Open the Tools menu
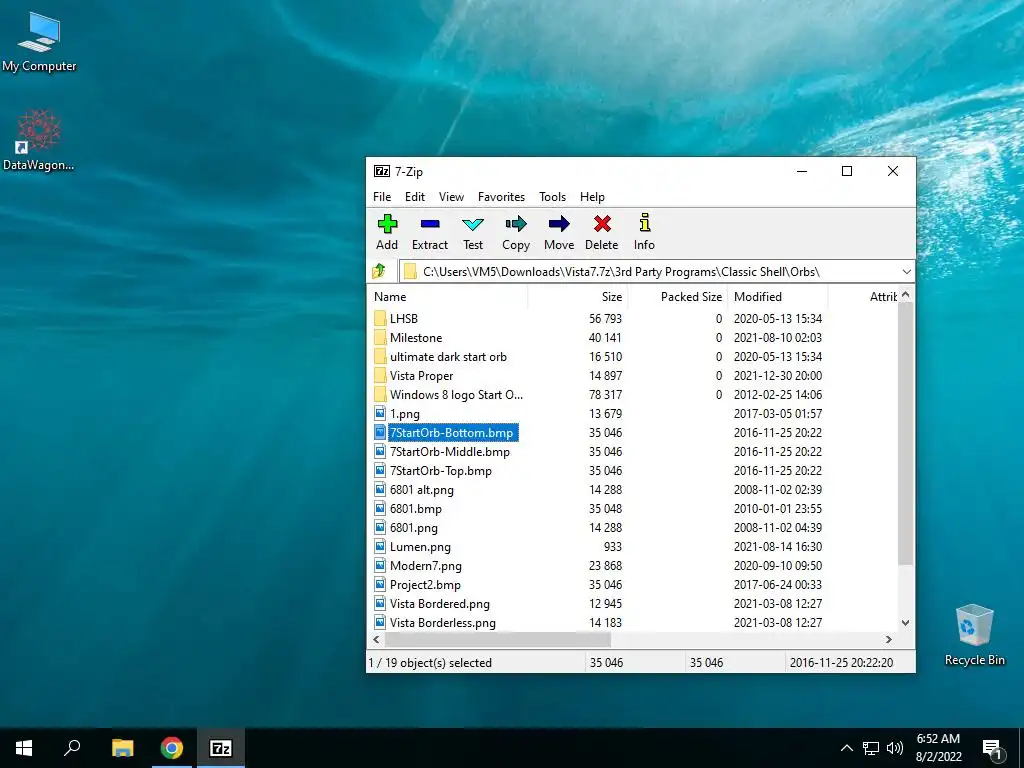 [552, 197]
